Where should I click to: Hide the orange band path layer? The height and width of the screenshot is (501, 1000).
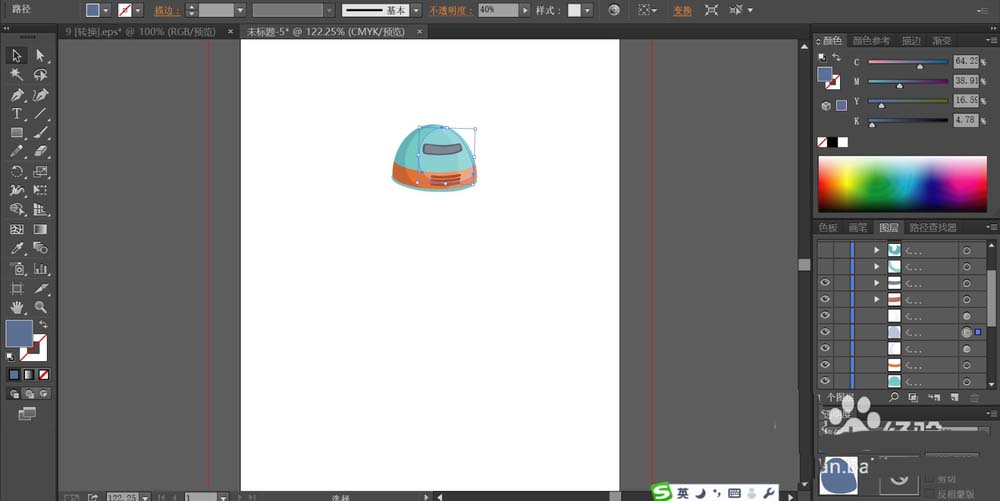pos(825,365)
